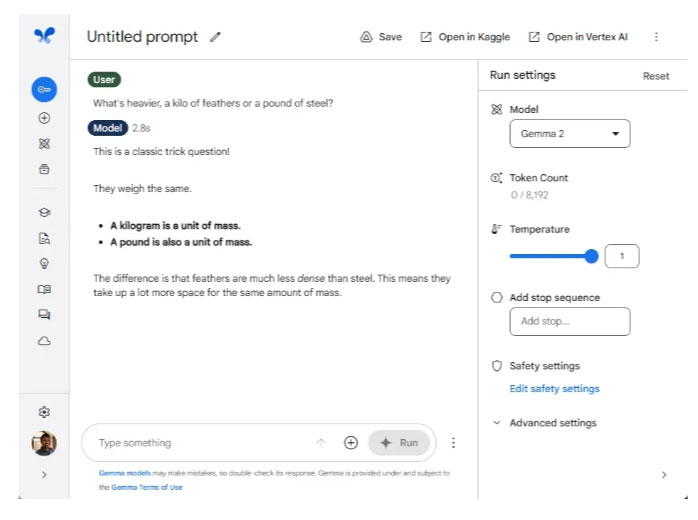Click the pencil icon to rename prompt
The height and width of the screenshot is (520, 698).
point(216,37)
